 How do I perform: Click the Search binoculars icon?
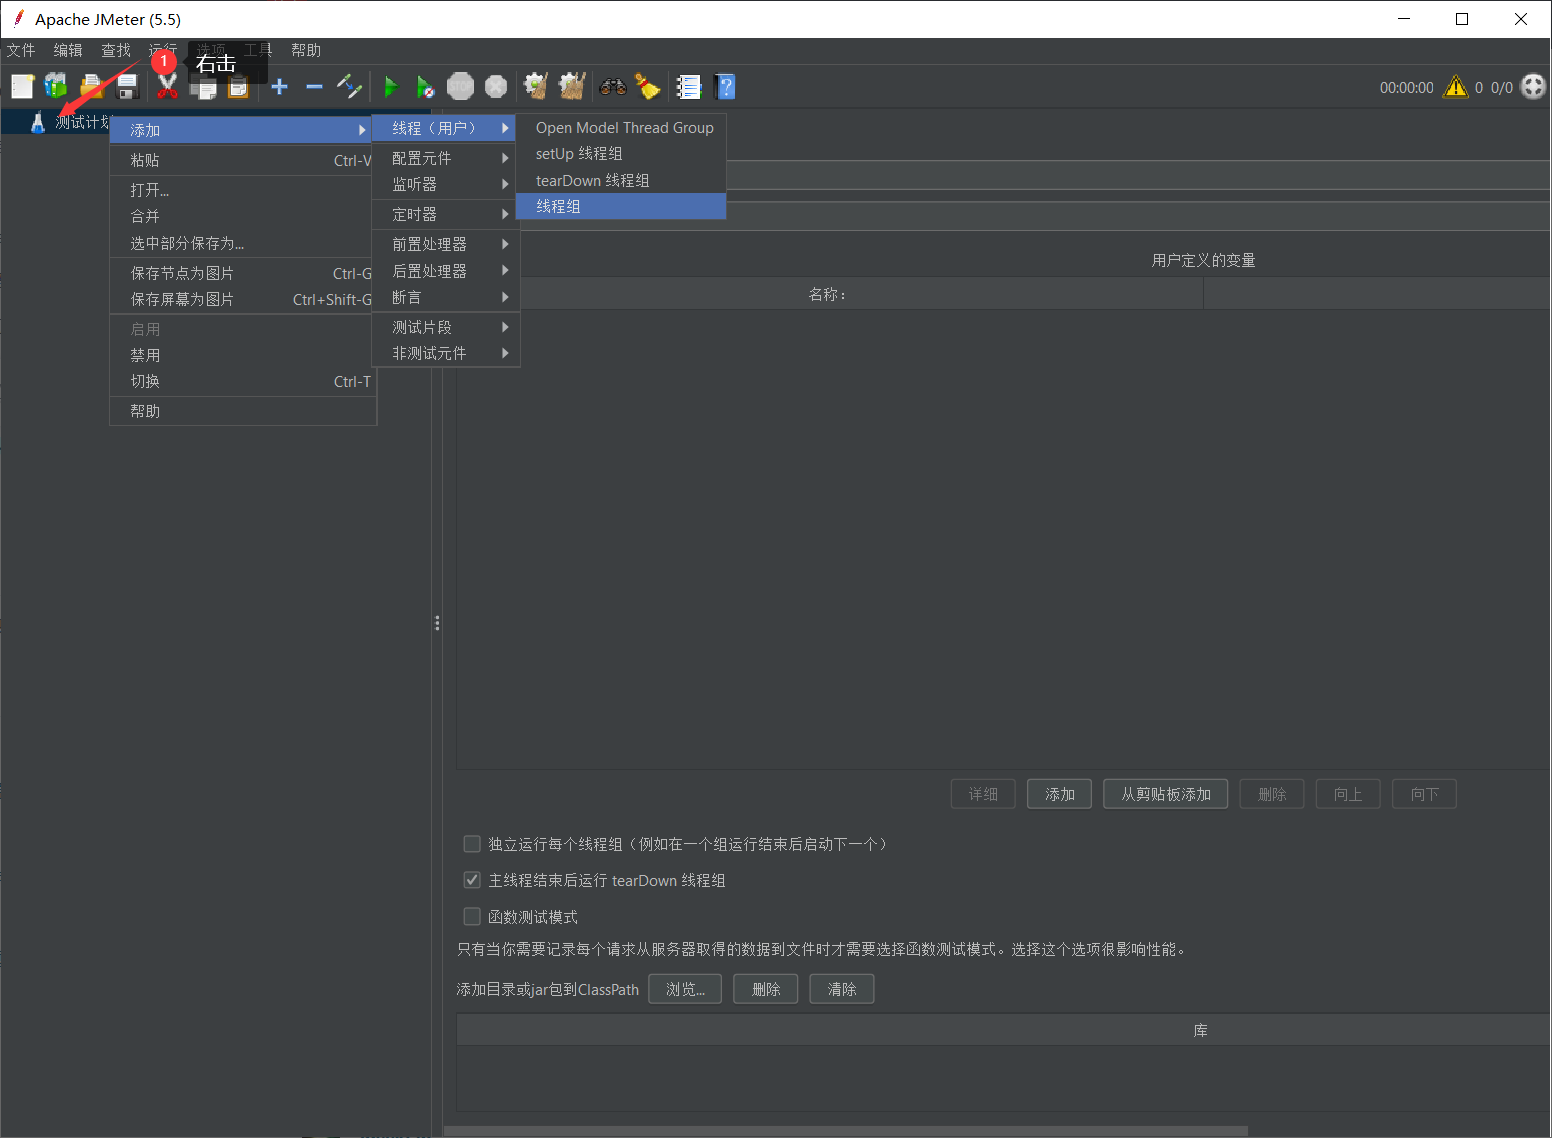[x=613, y=87]
